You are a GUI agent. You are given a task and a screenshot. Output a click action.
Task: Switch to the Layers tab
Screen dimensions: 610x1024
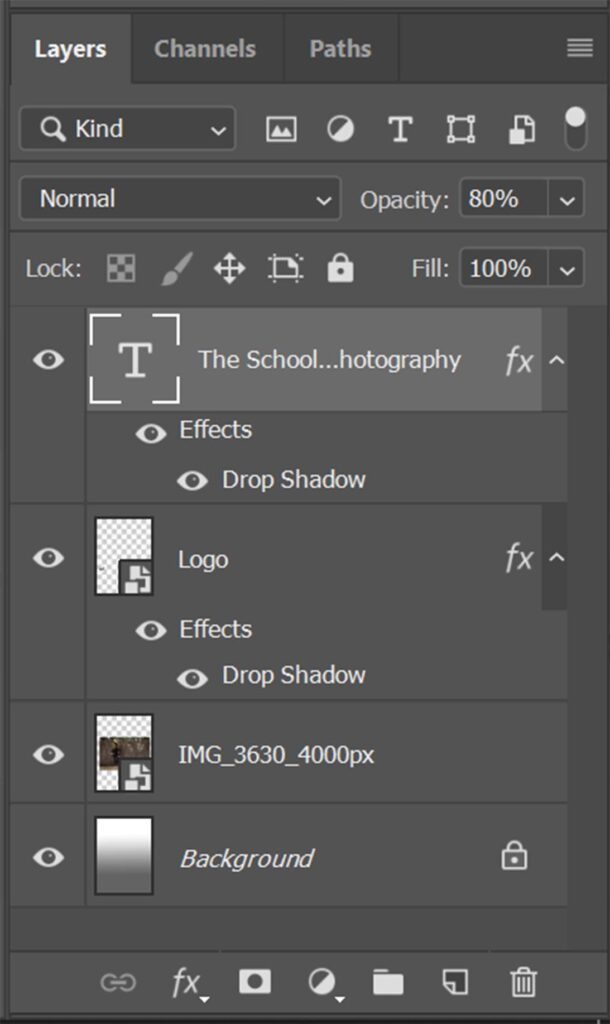[71, 49]
